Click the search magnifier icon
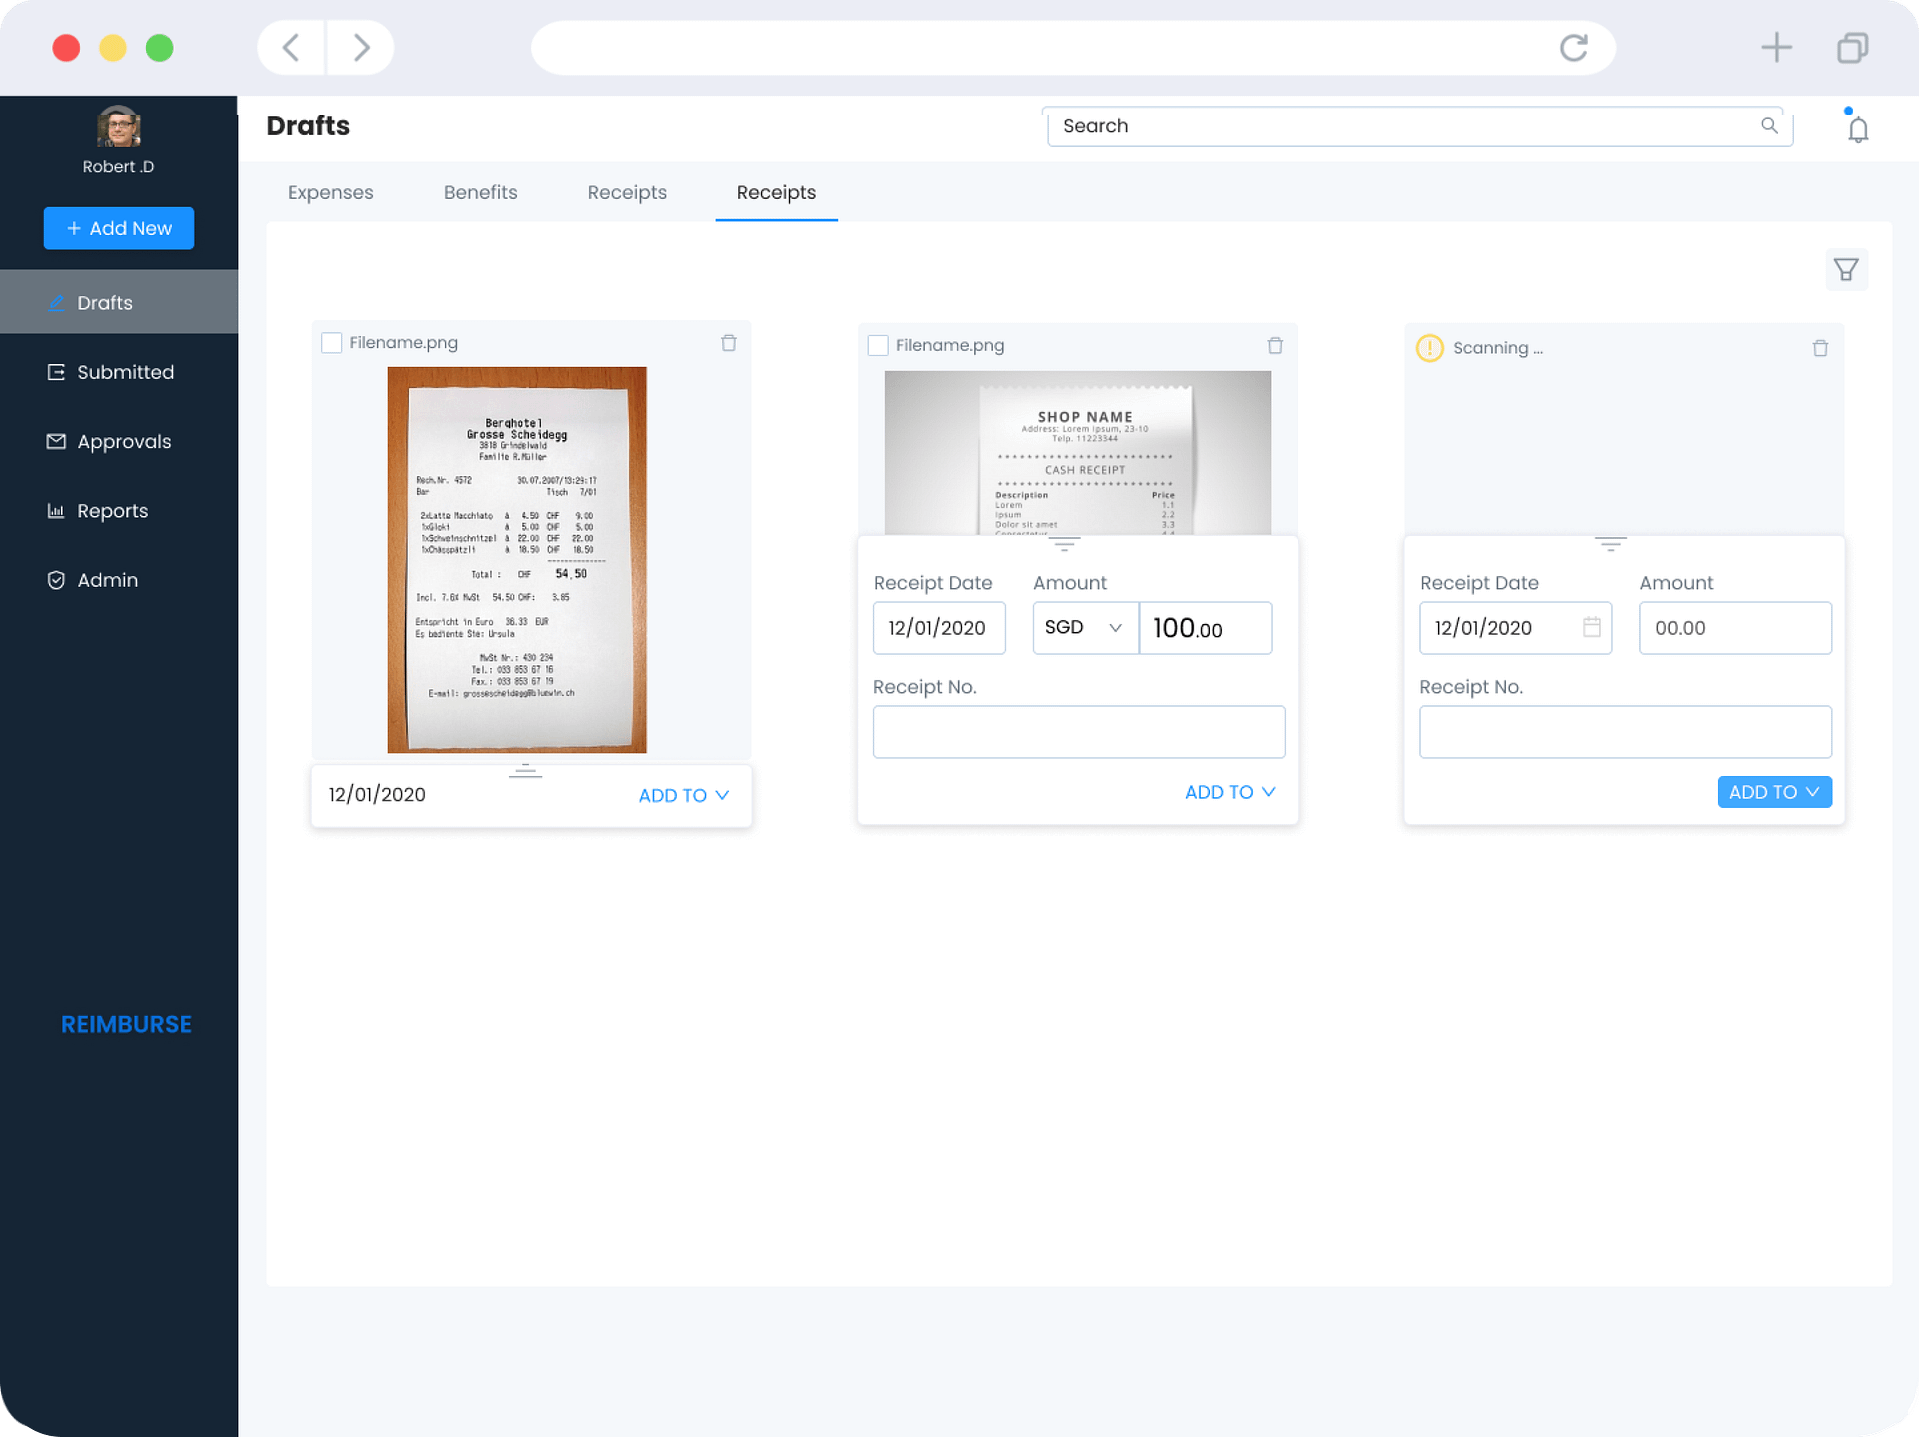The height and width of the screenshot is (1437, 1919). 1768,126
